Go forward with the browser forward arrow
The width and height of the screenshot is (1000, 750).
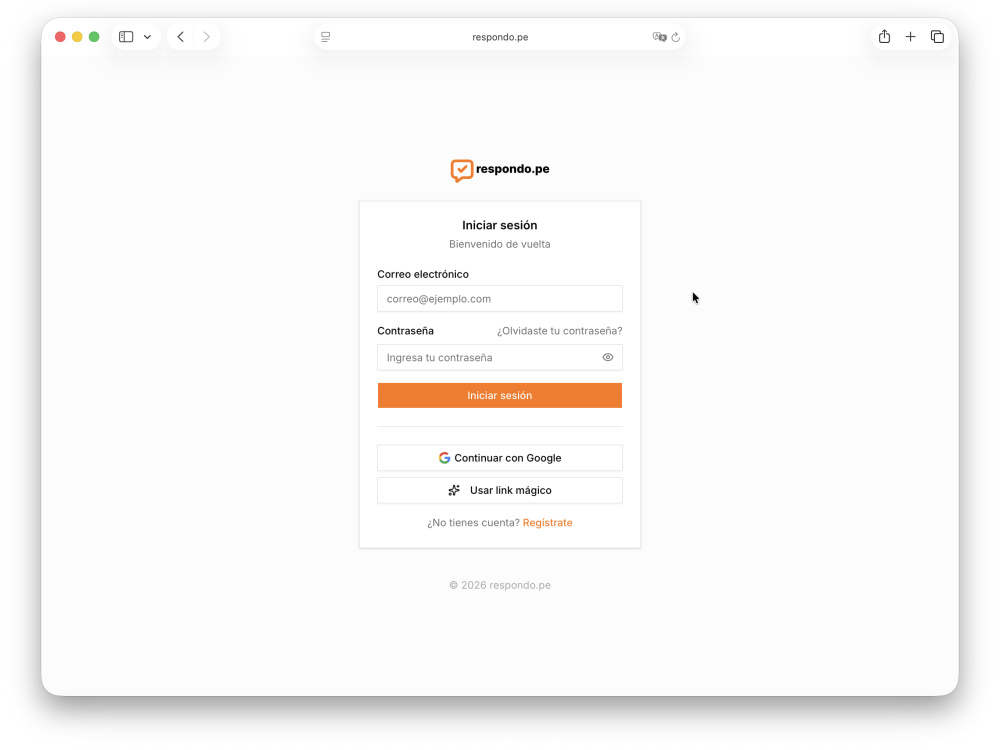click(x=207, y=37)
